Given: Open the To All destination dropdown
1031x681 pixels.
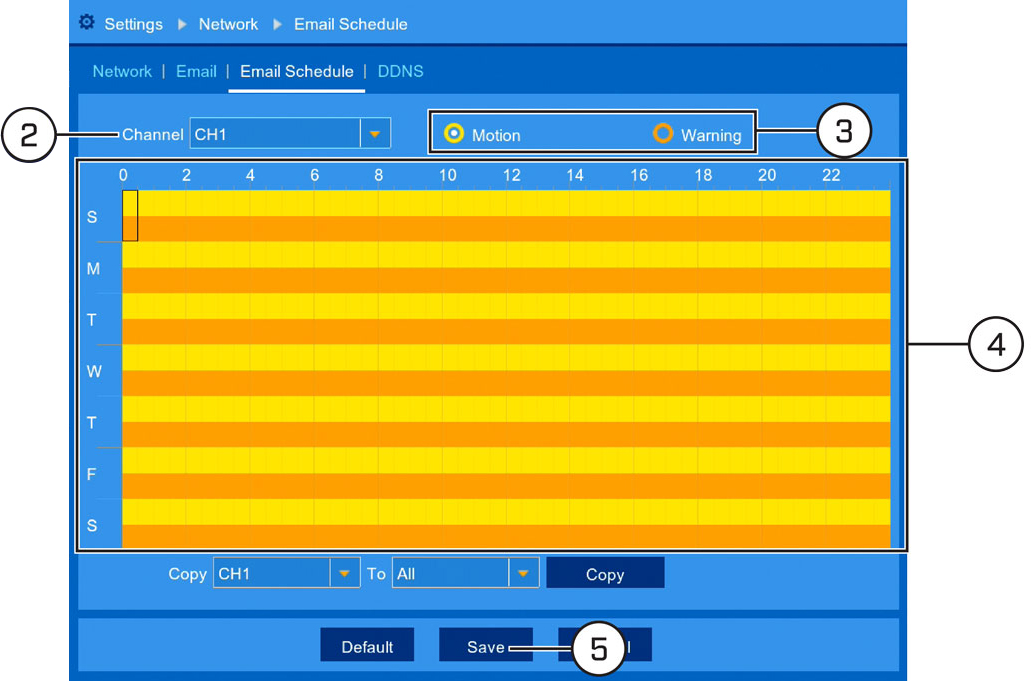Looking at the screenshot, I should (466, 573).
